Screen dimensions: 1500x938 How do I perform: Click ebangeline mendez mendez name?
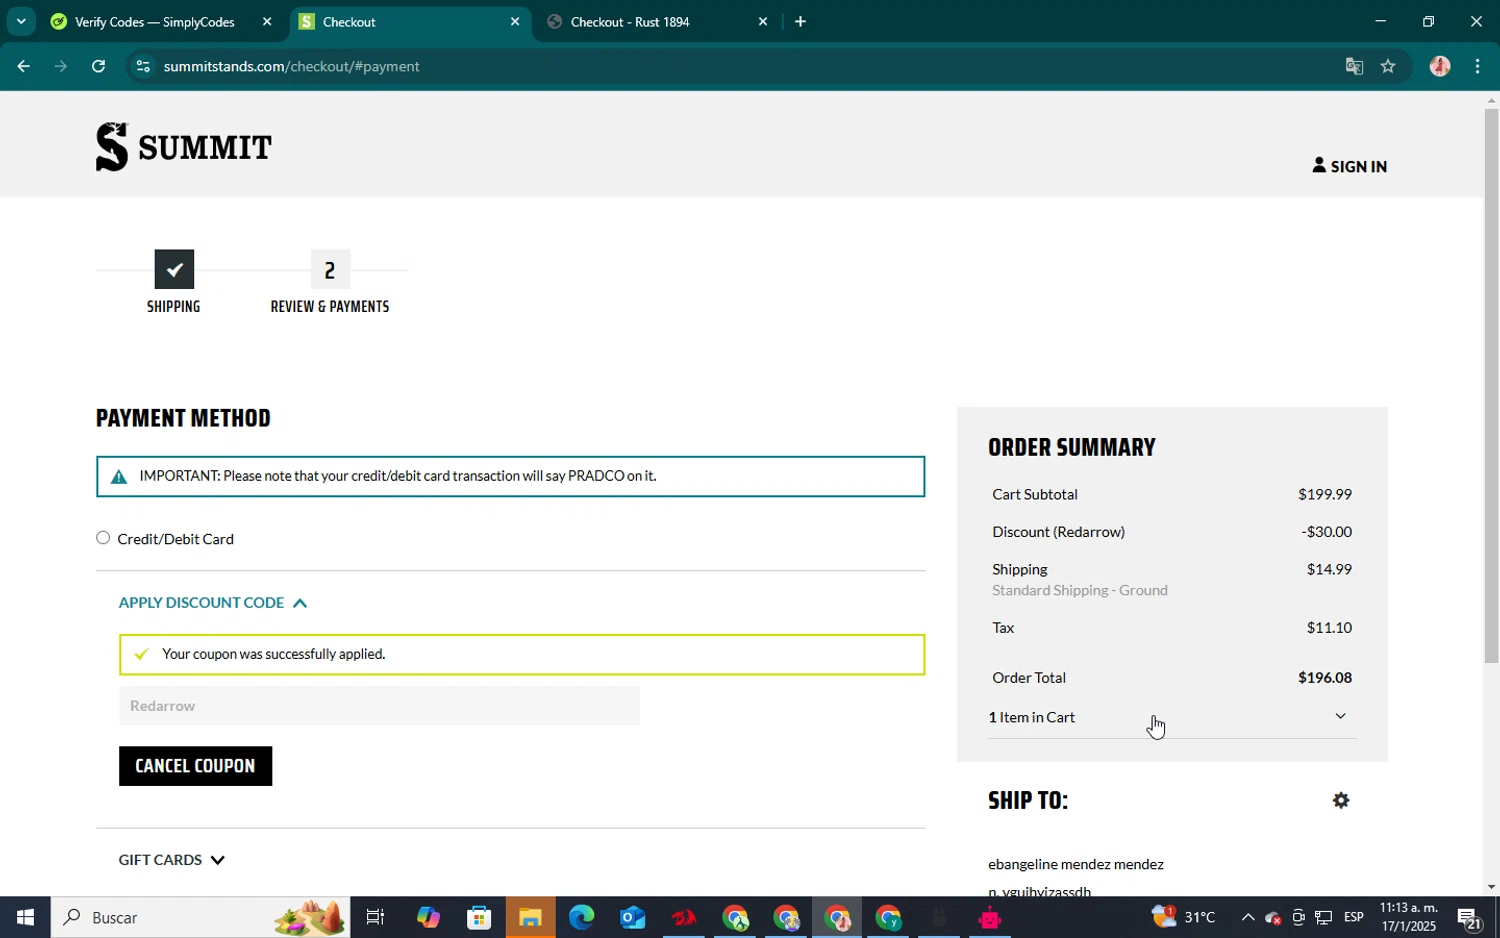[x=1076, y=864]
